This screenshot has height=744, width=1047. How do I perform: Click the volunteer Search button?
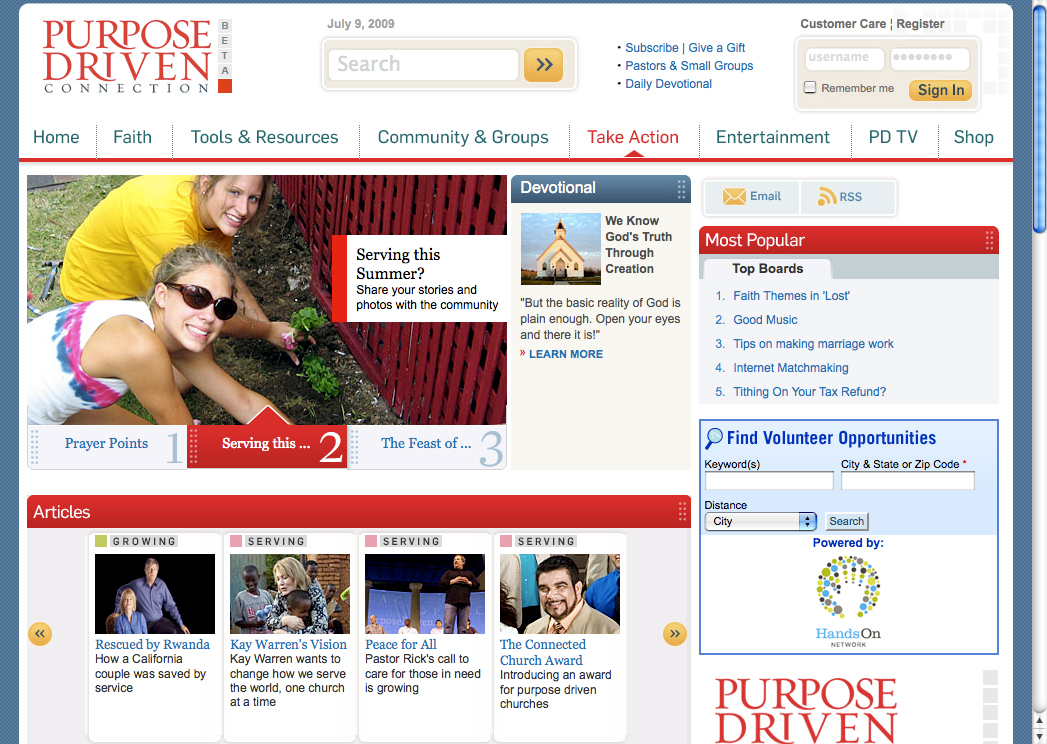pos(847,522)
